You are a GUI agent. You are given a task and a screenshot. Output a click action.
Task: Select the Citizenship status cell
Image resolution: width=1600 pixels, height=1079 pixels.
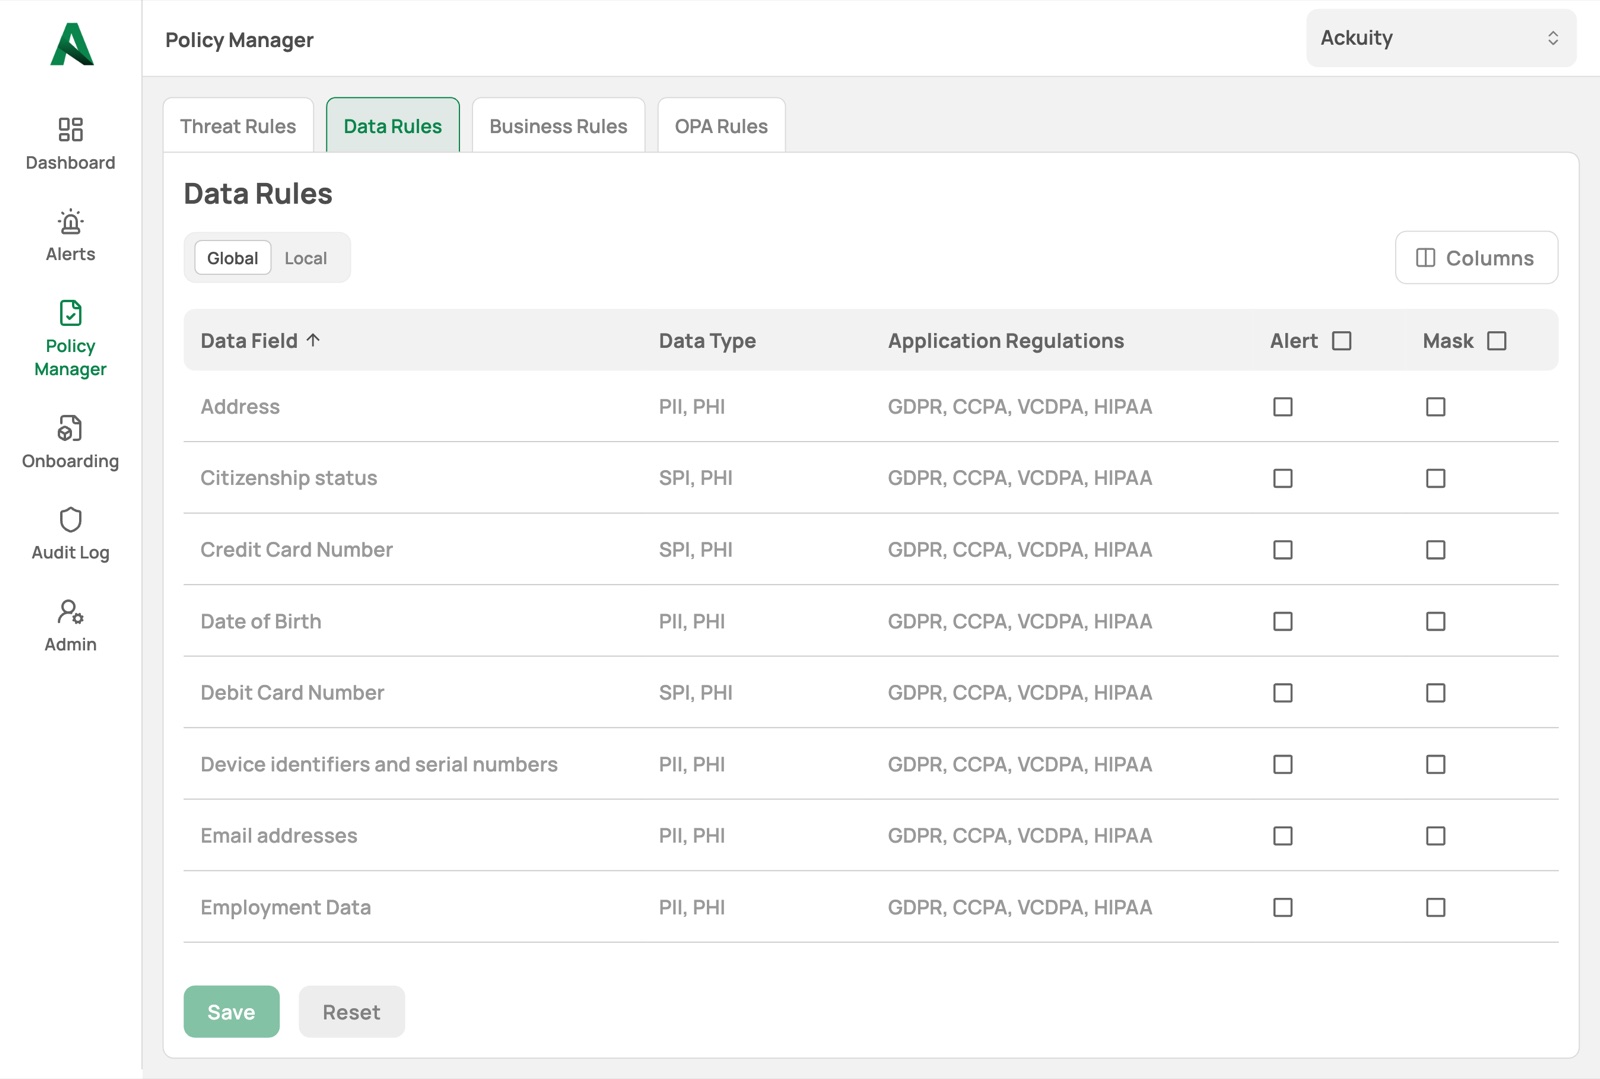pyautogui.click(x=289, y=478)
